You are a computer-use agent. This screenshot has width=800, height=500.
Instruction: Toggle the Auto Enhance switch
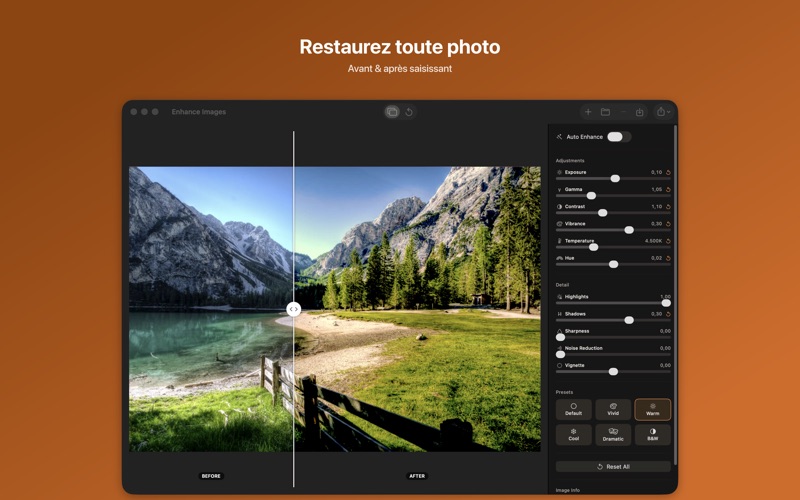(x=619, y=137)
